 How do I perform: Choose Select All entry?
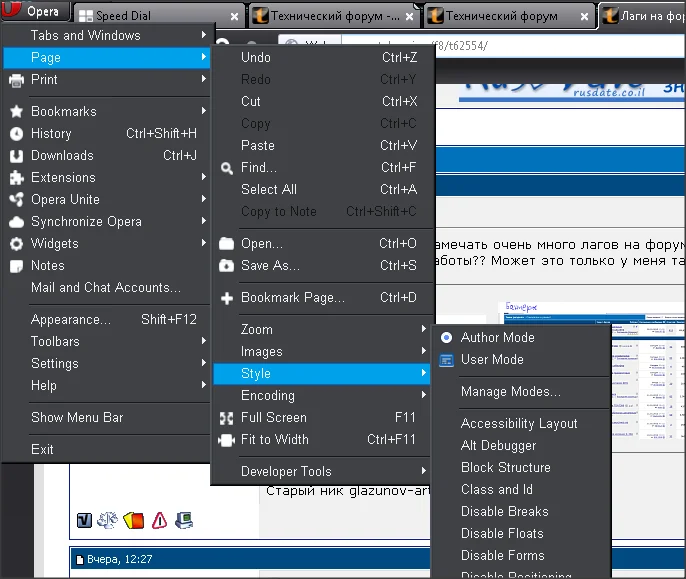[322, 189]
